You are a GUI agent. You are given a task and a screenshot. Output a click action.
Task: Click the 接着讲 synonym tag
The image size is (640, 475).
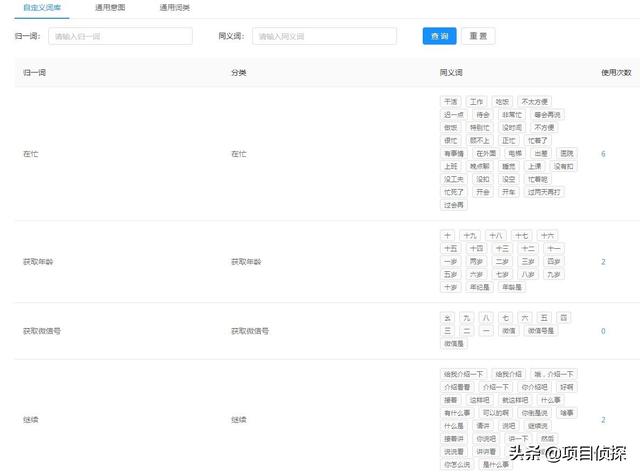[x=454, y=439]
